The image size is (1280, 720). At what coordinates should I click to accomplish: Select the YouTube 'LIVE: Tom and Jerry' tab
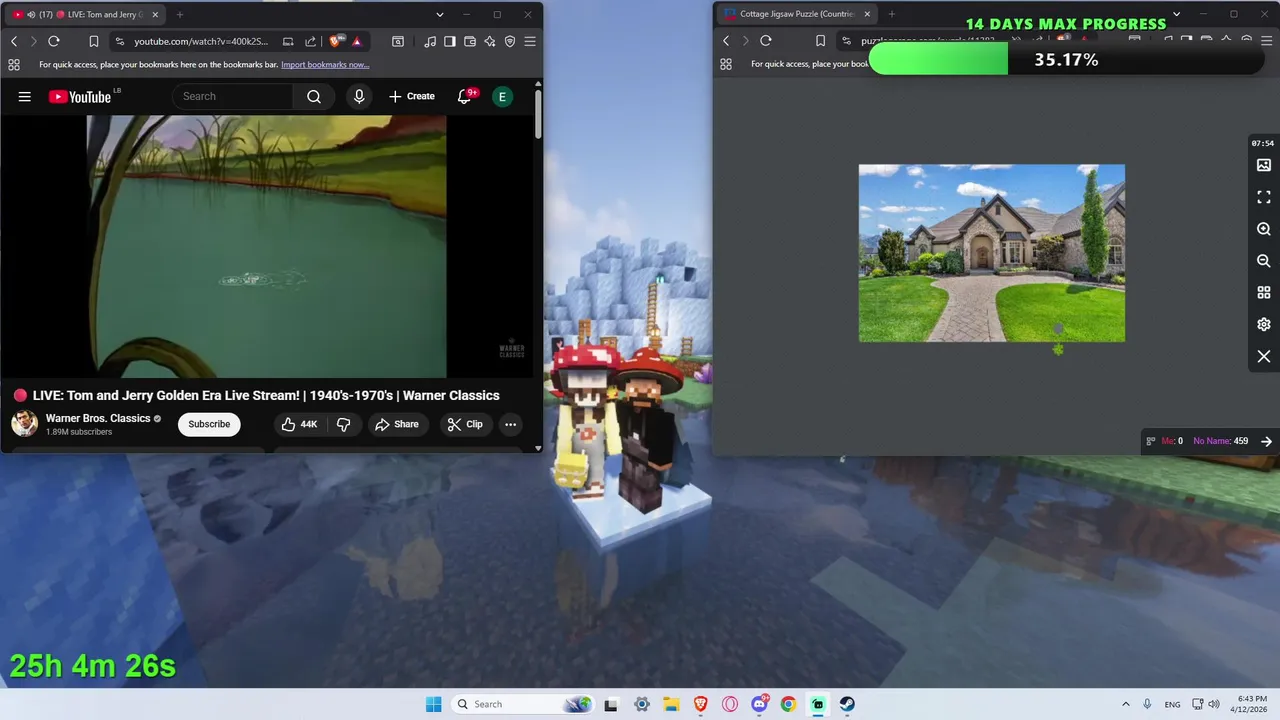85,15
